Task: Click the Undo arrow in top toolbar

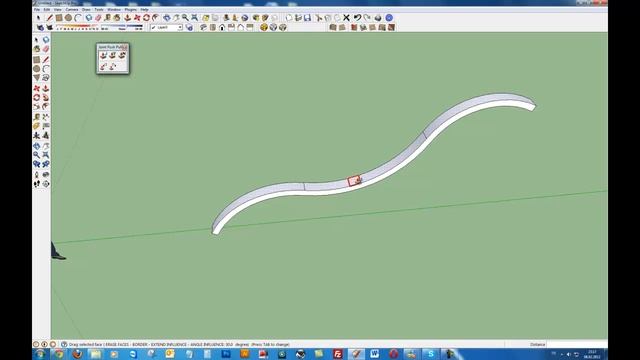Action: [x=357, y=18]
